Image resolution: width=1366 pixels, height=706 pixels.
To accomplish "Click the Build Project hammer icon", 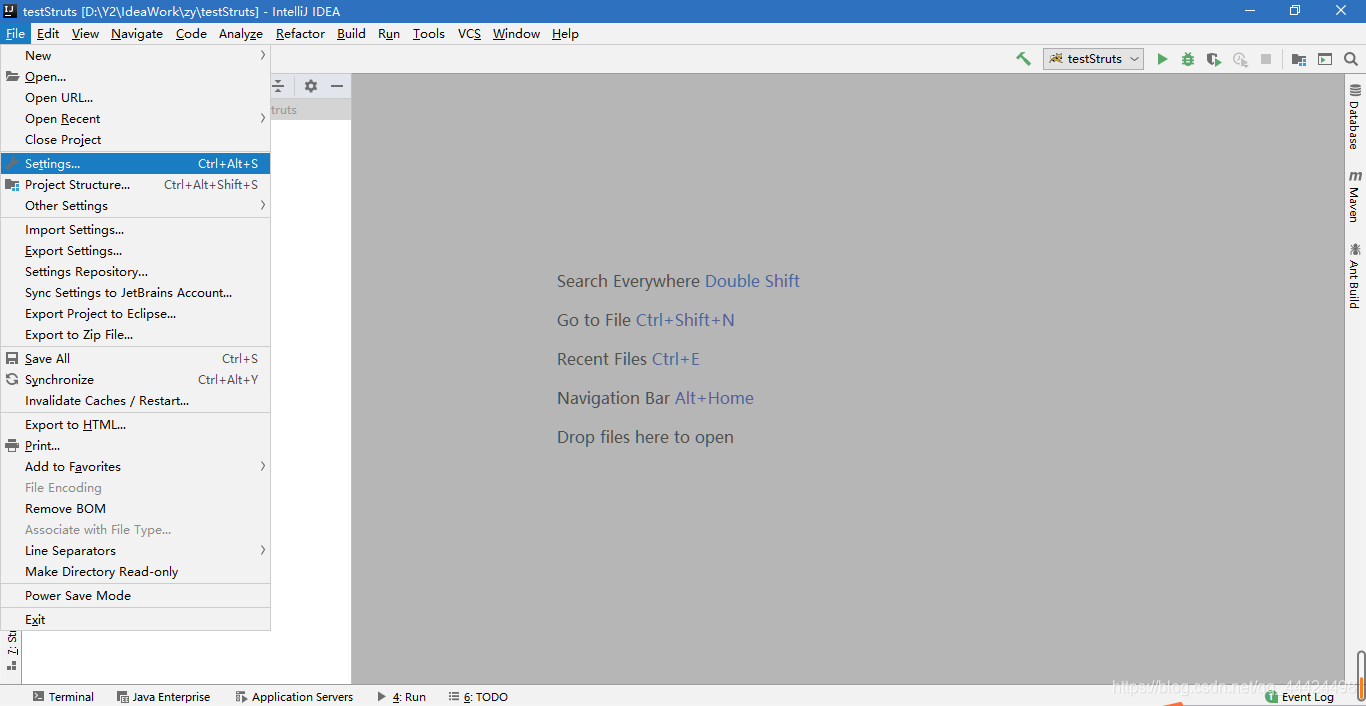I will click(x=1023, y=59).
